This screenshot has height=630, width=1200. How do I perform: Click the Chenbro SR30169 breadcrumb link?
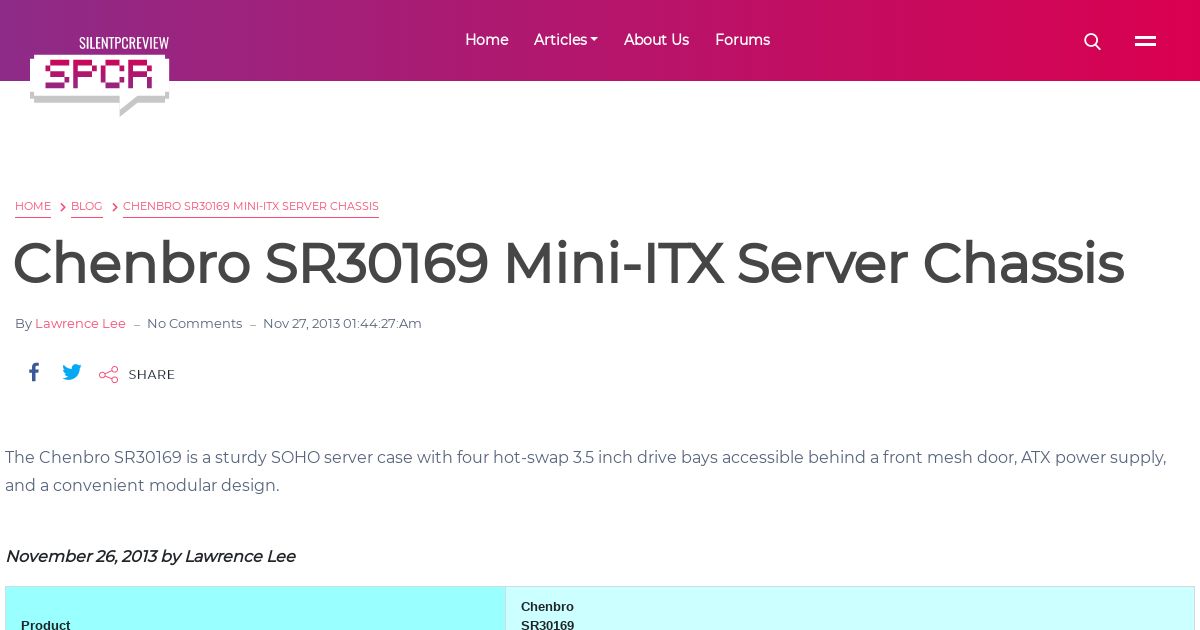tap(251, 206)
